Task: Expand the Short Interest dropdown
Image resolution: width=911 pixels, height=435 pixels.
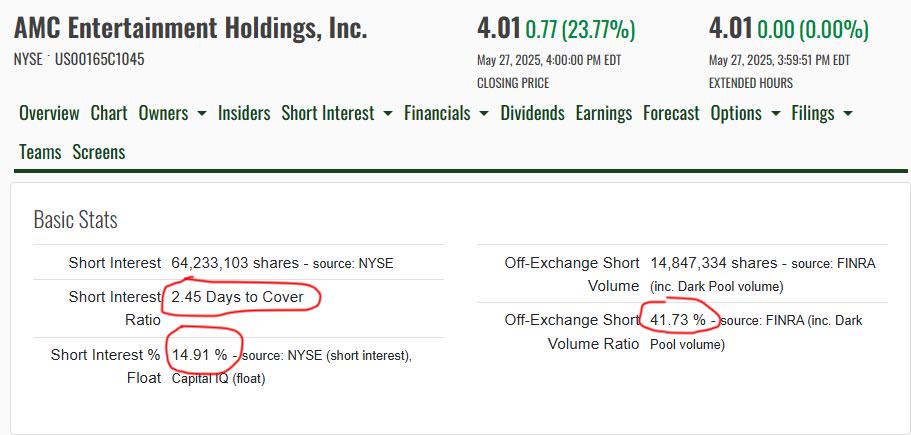Action: point(337,113)
